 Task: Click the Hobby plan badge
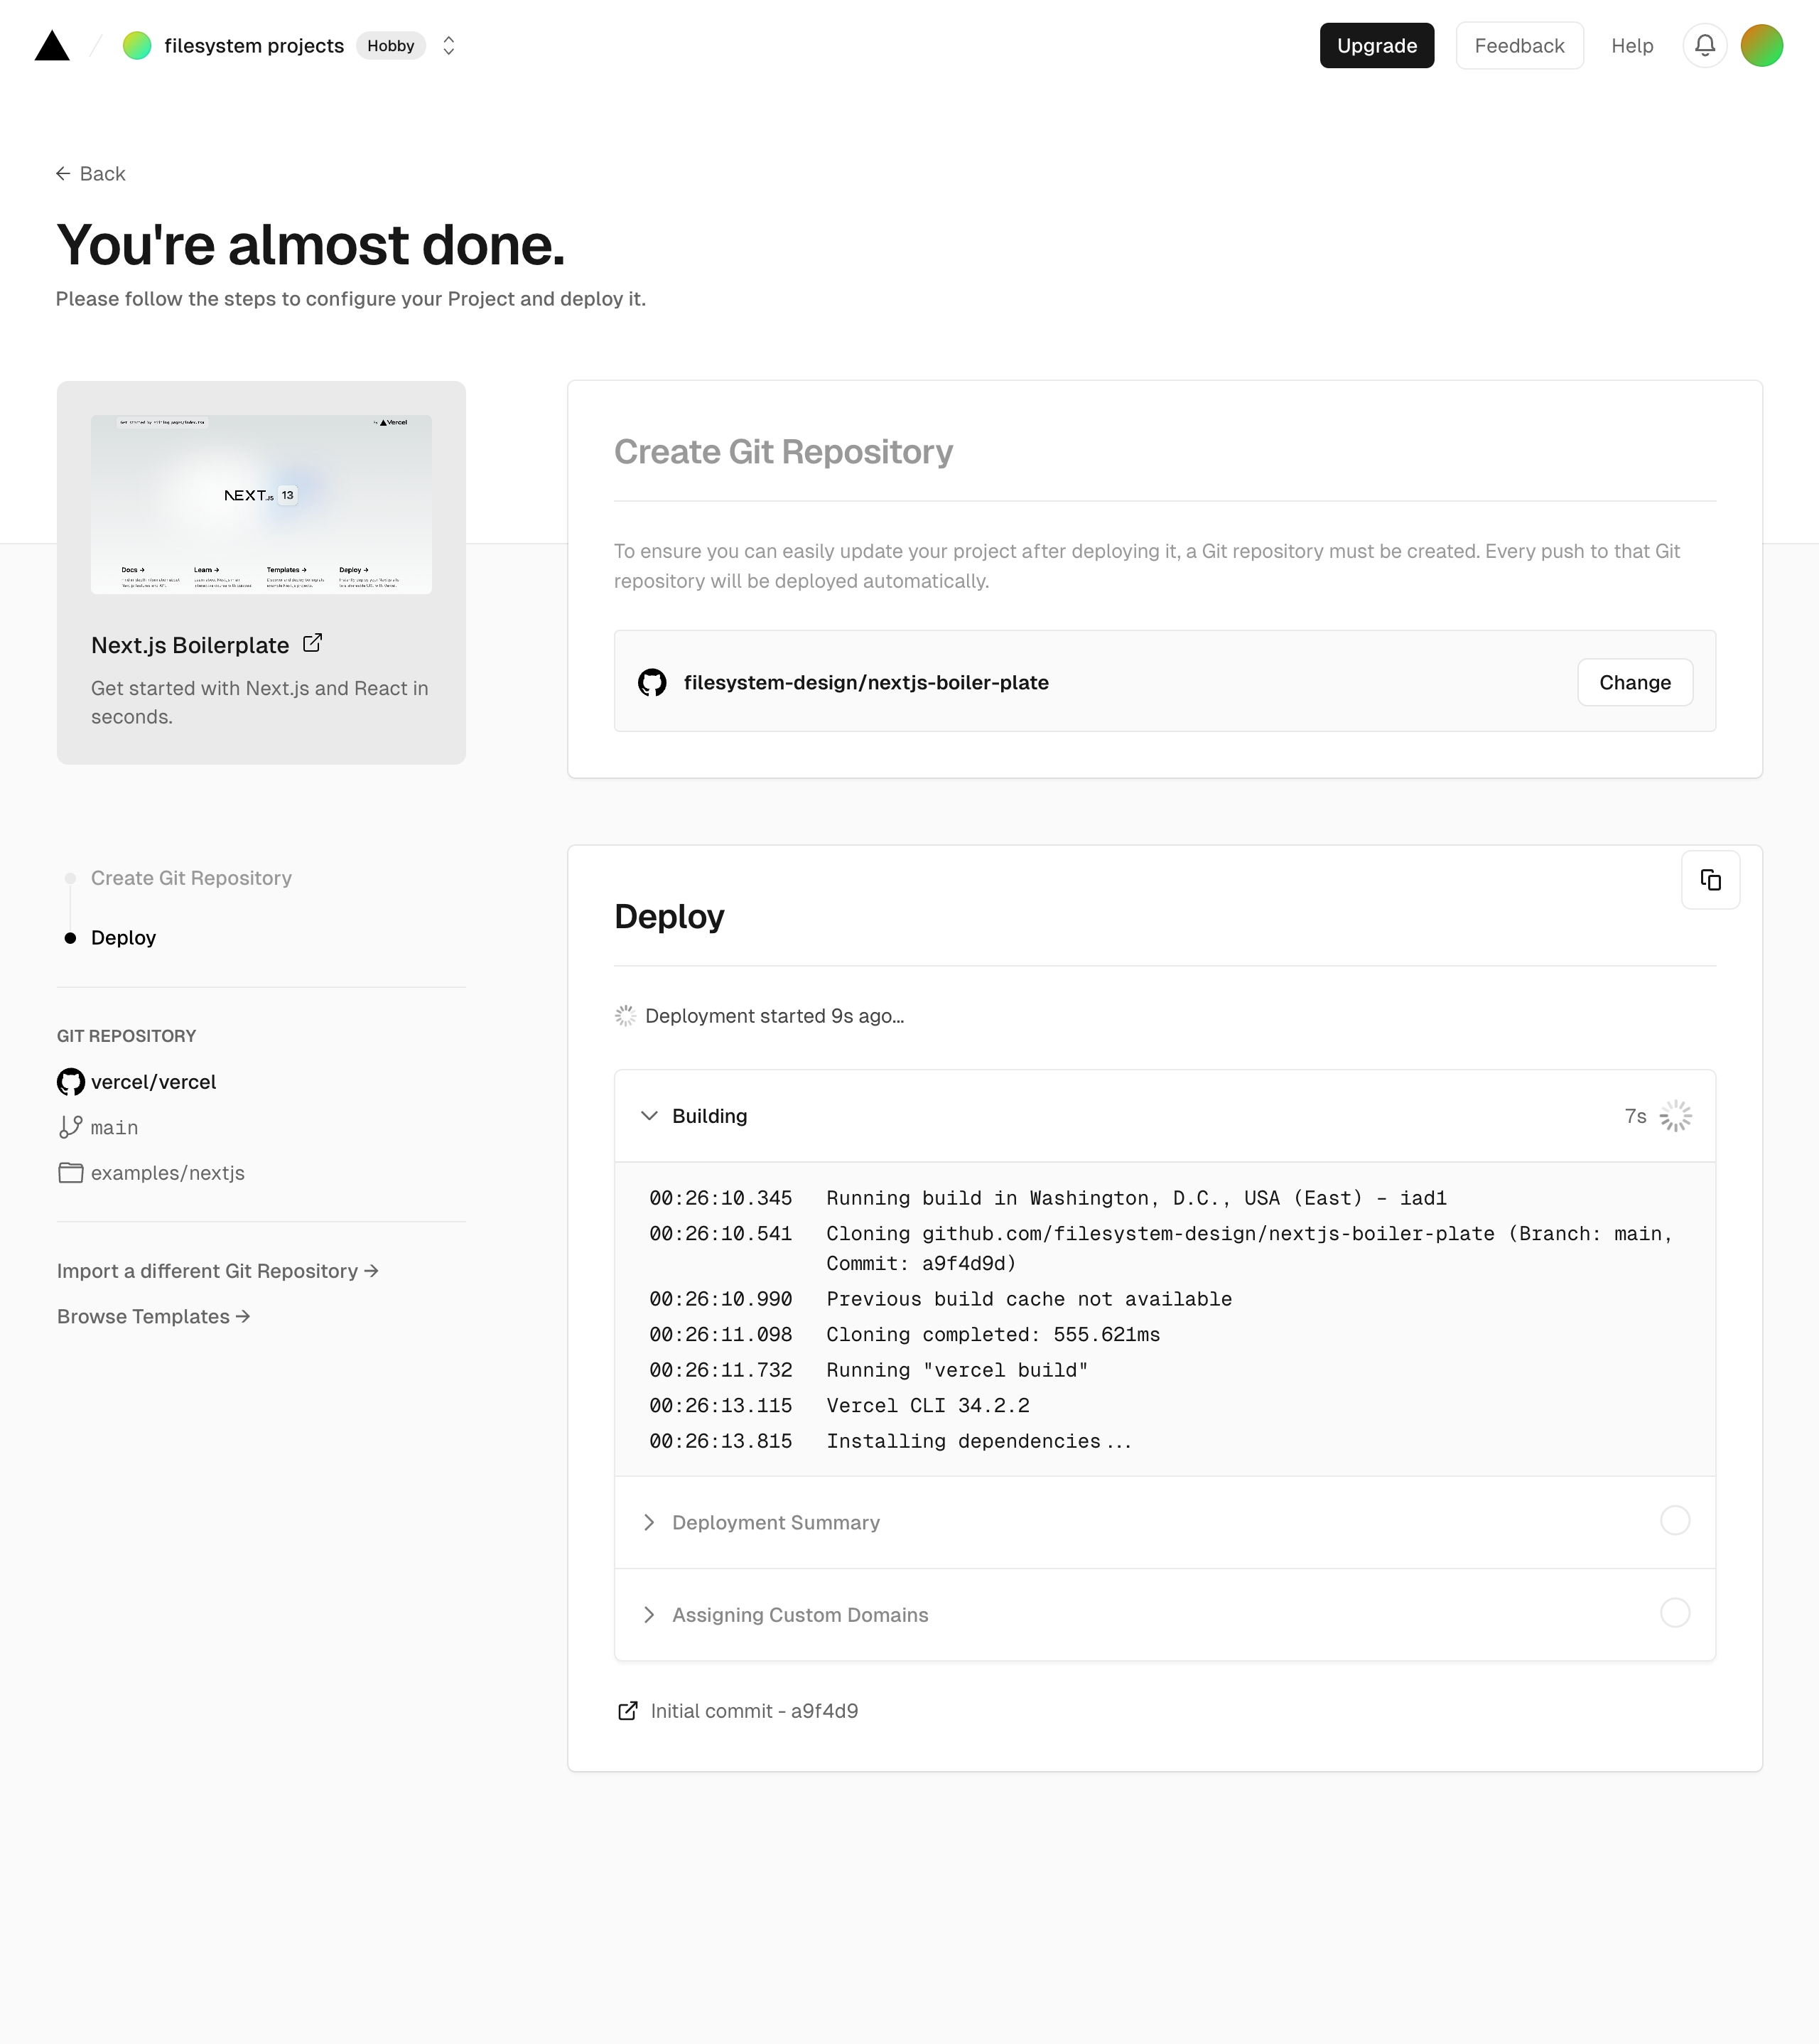pyautogui.click(x=391, y=46)
